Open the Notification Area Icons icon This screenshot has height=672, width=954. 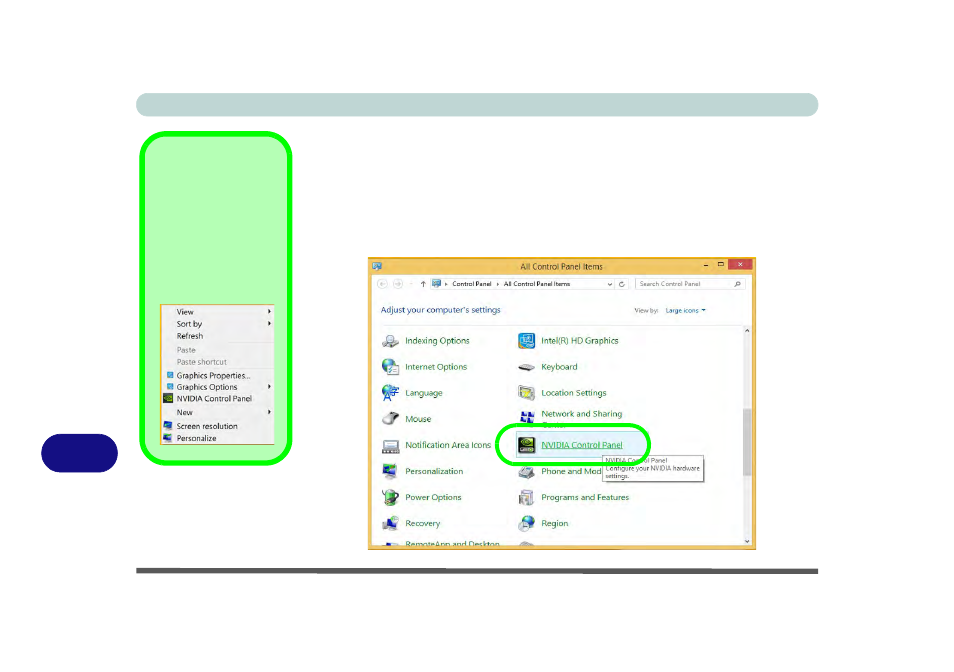pyautogui.click(x=390, y=446)
